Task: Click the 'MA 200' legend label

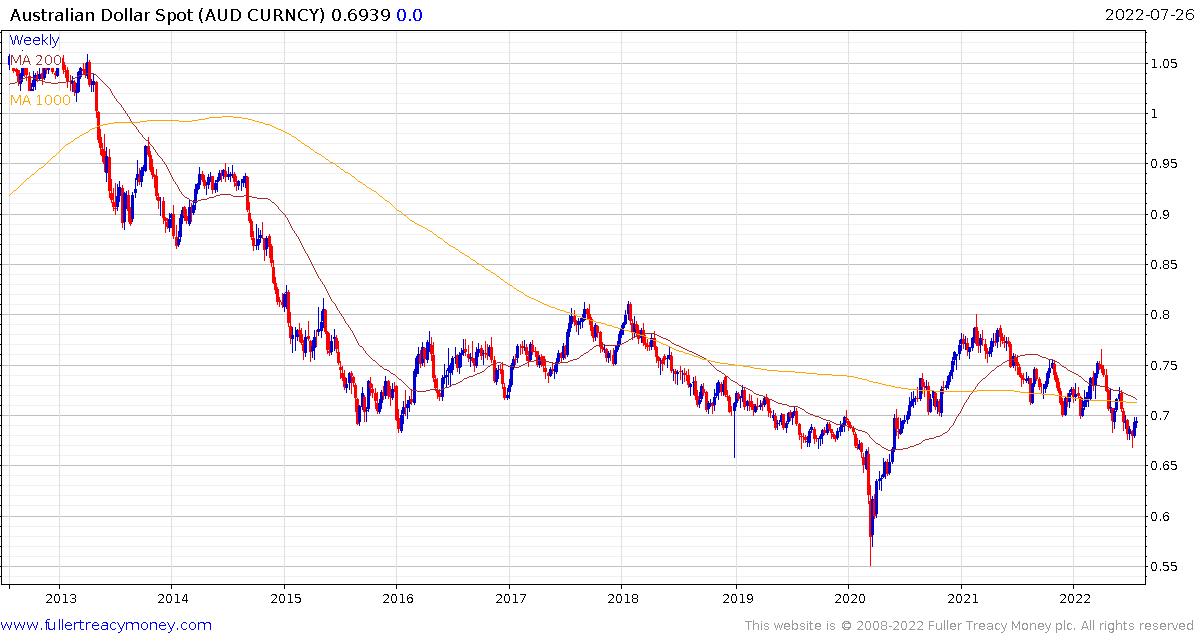Action: tap(36, 60)
